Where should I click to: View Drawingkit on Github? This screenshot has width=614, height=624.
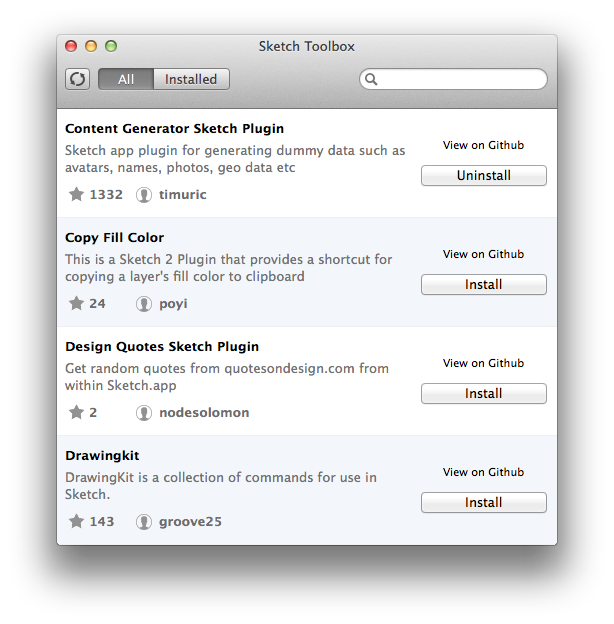(484, 472)
